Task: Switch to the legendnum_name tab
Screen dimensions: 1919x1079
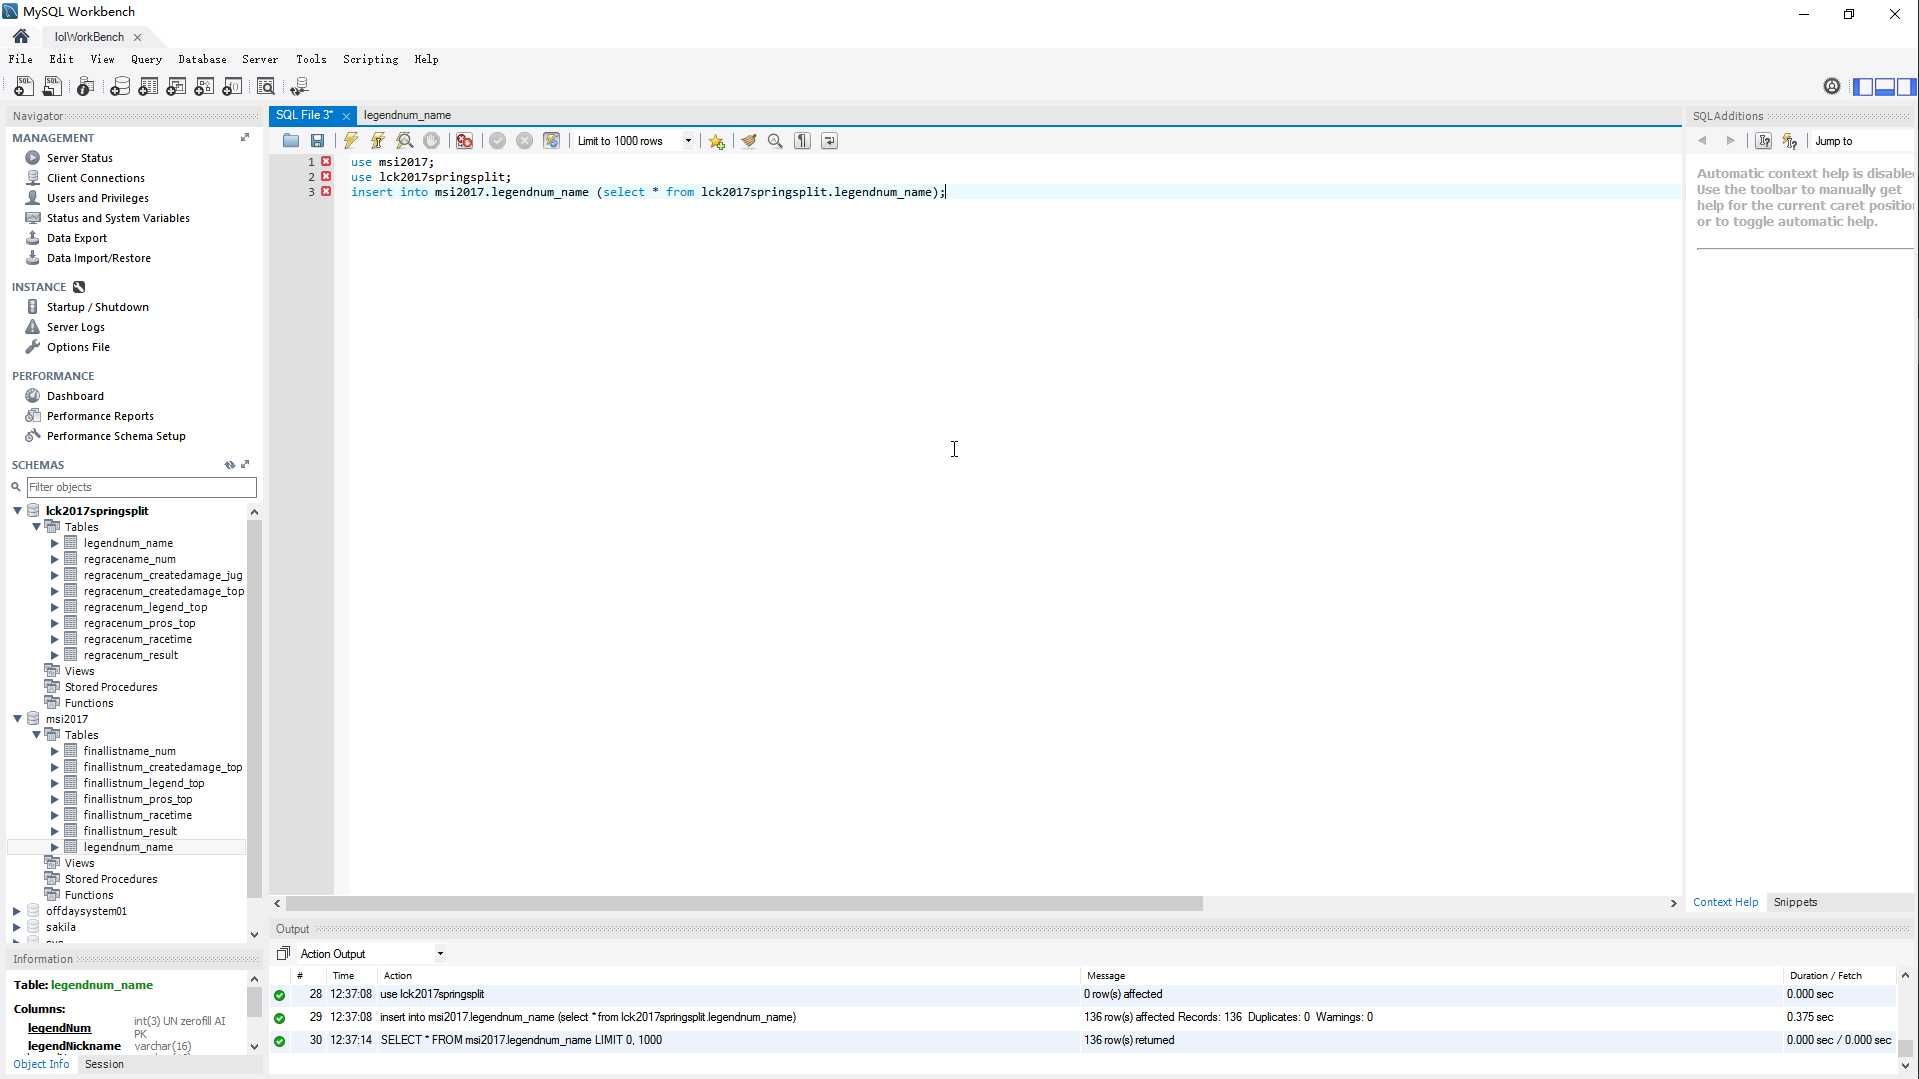Action: coord(407,115)
